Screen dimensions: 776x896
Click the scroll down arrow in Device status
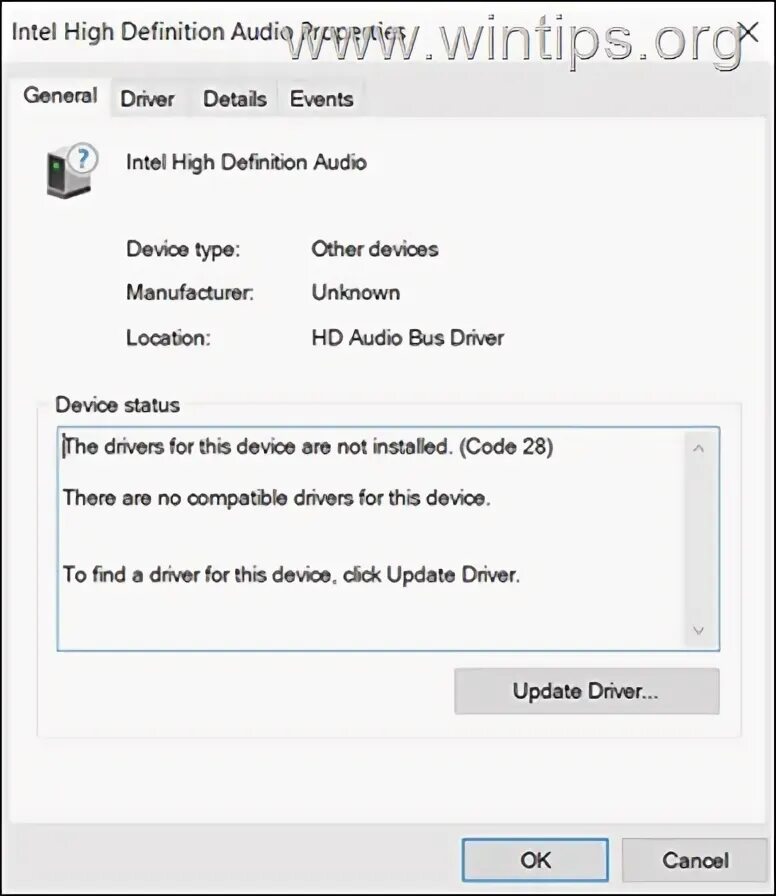click(x=698, y=631)
